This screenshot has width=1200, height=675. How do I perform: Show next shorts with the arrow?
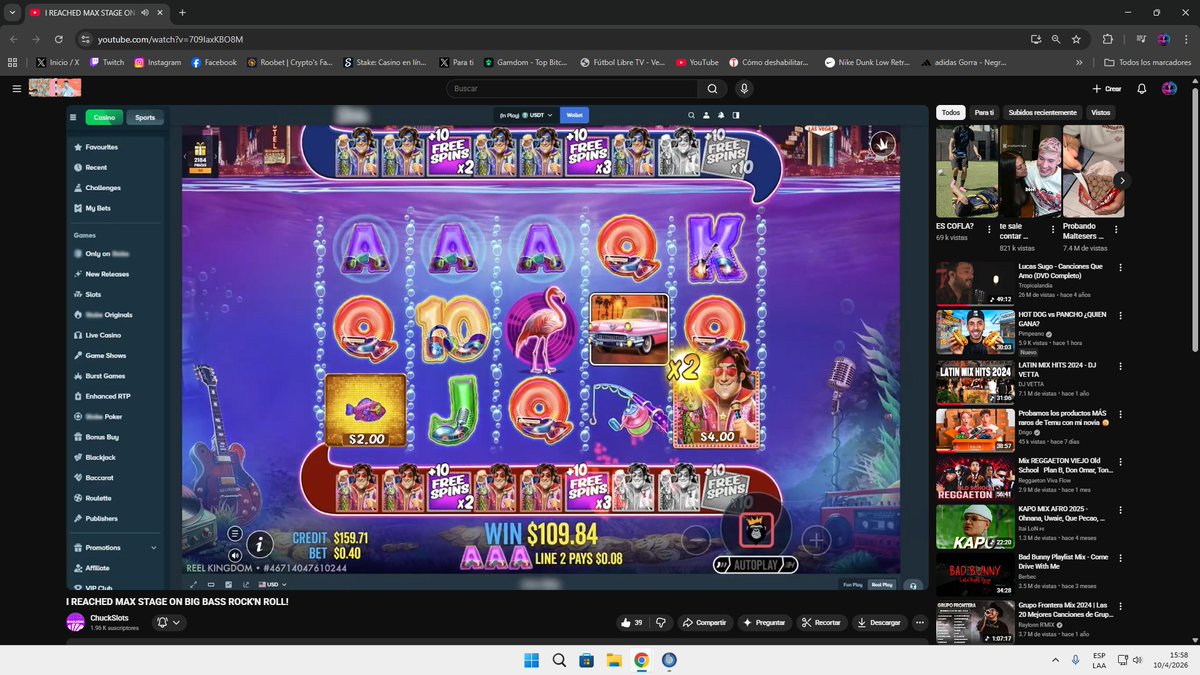coord(1122,180)
